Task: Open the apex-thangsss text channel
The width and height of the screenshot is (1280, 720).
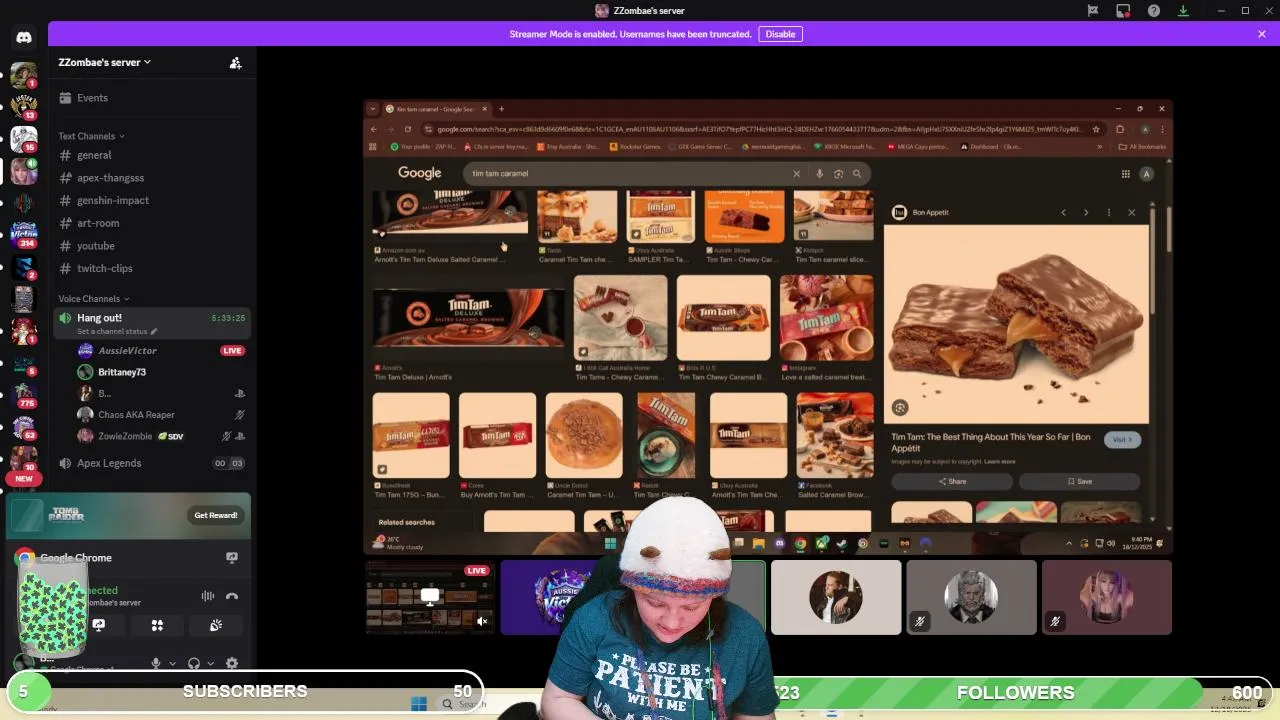Action: pyautogui.click(x=150, y=178)
